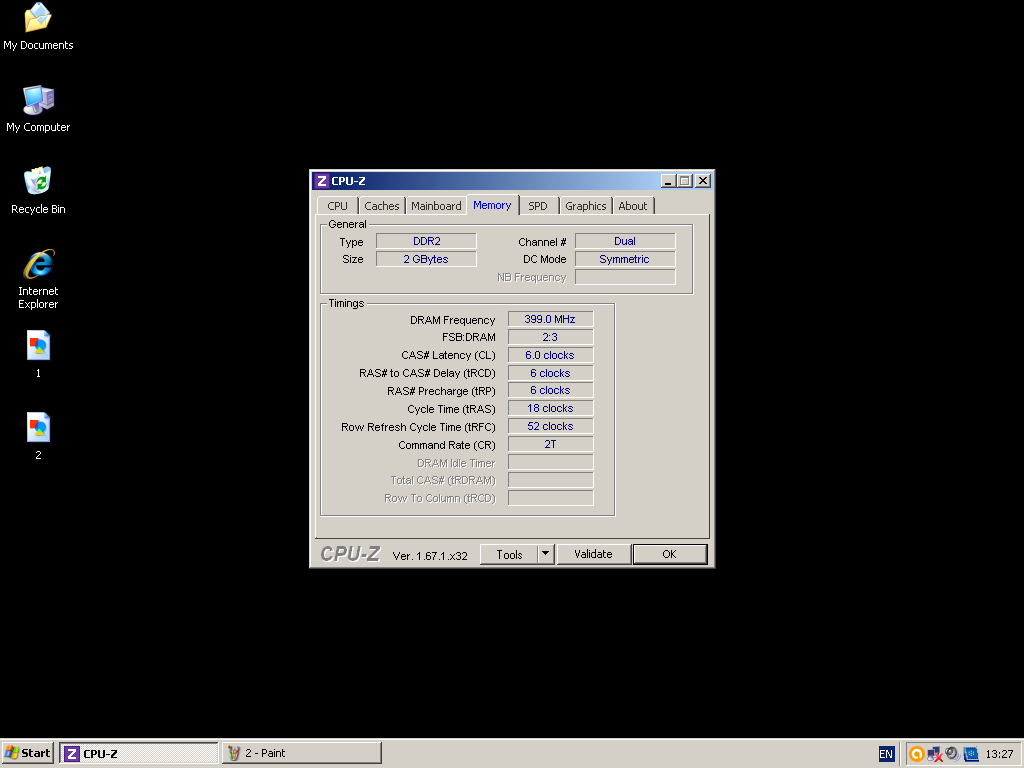
Task: Click the EN language indicator
Action: pyautogui.click(x=886, y=754)
